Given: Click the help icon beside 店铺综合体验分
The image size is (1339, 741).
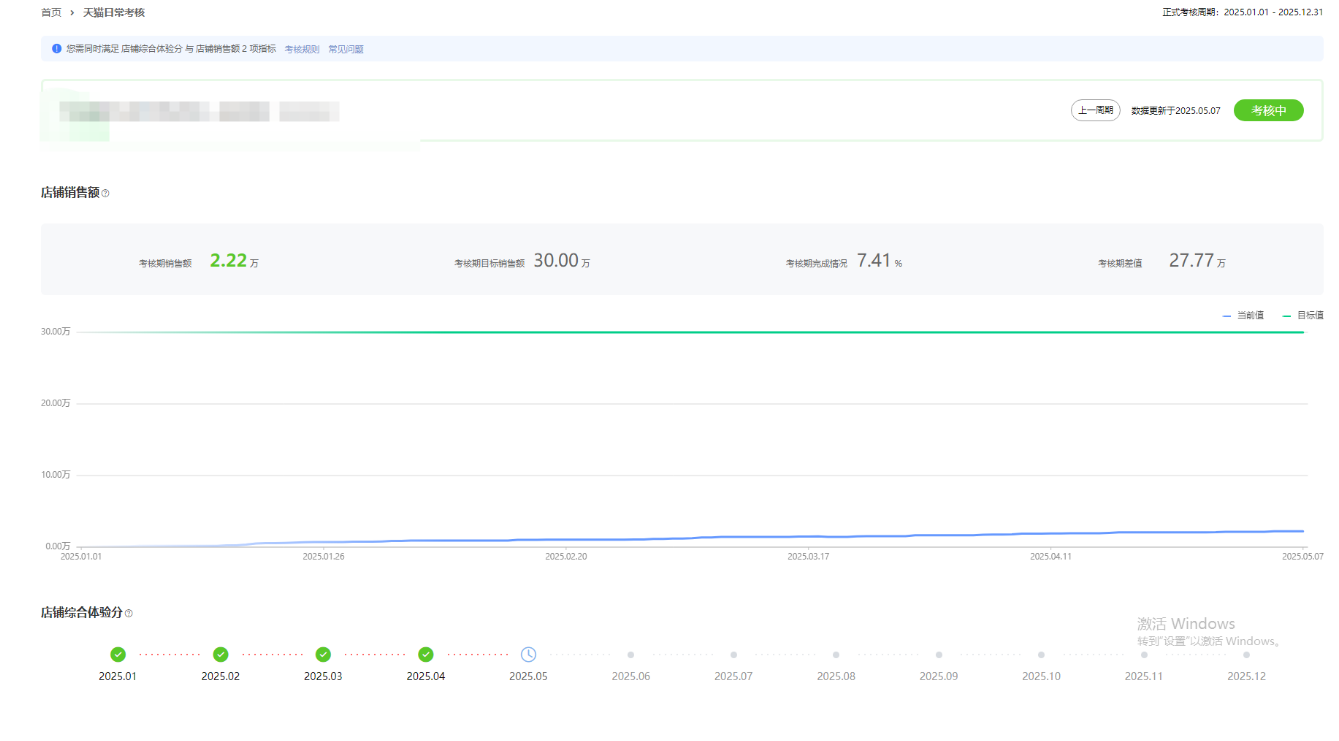Looking at the screenshot, I should click(x=129, y=613).
